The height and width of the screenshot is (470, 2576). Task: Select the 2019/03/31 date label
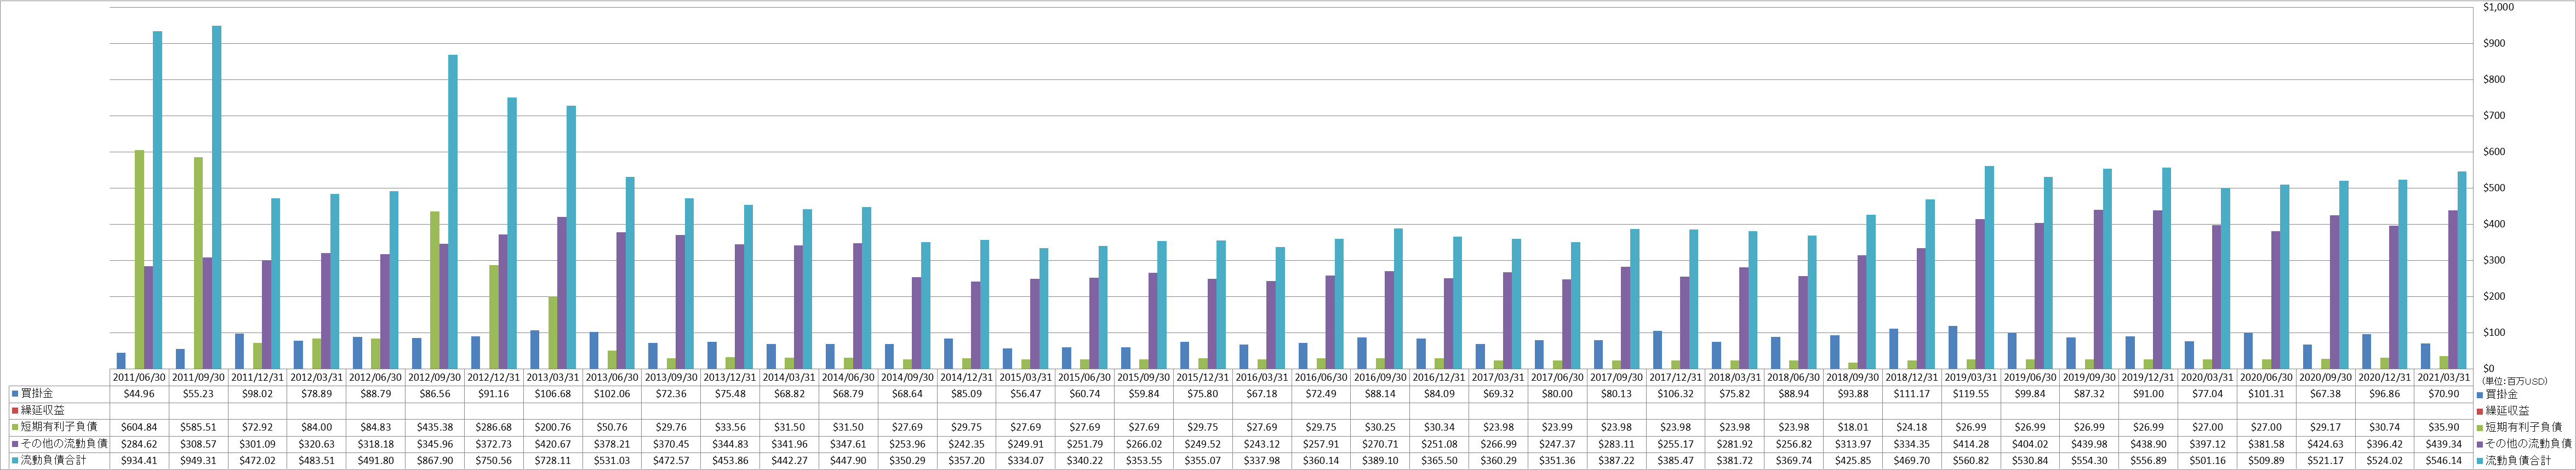1972,377
